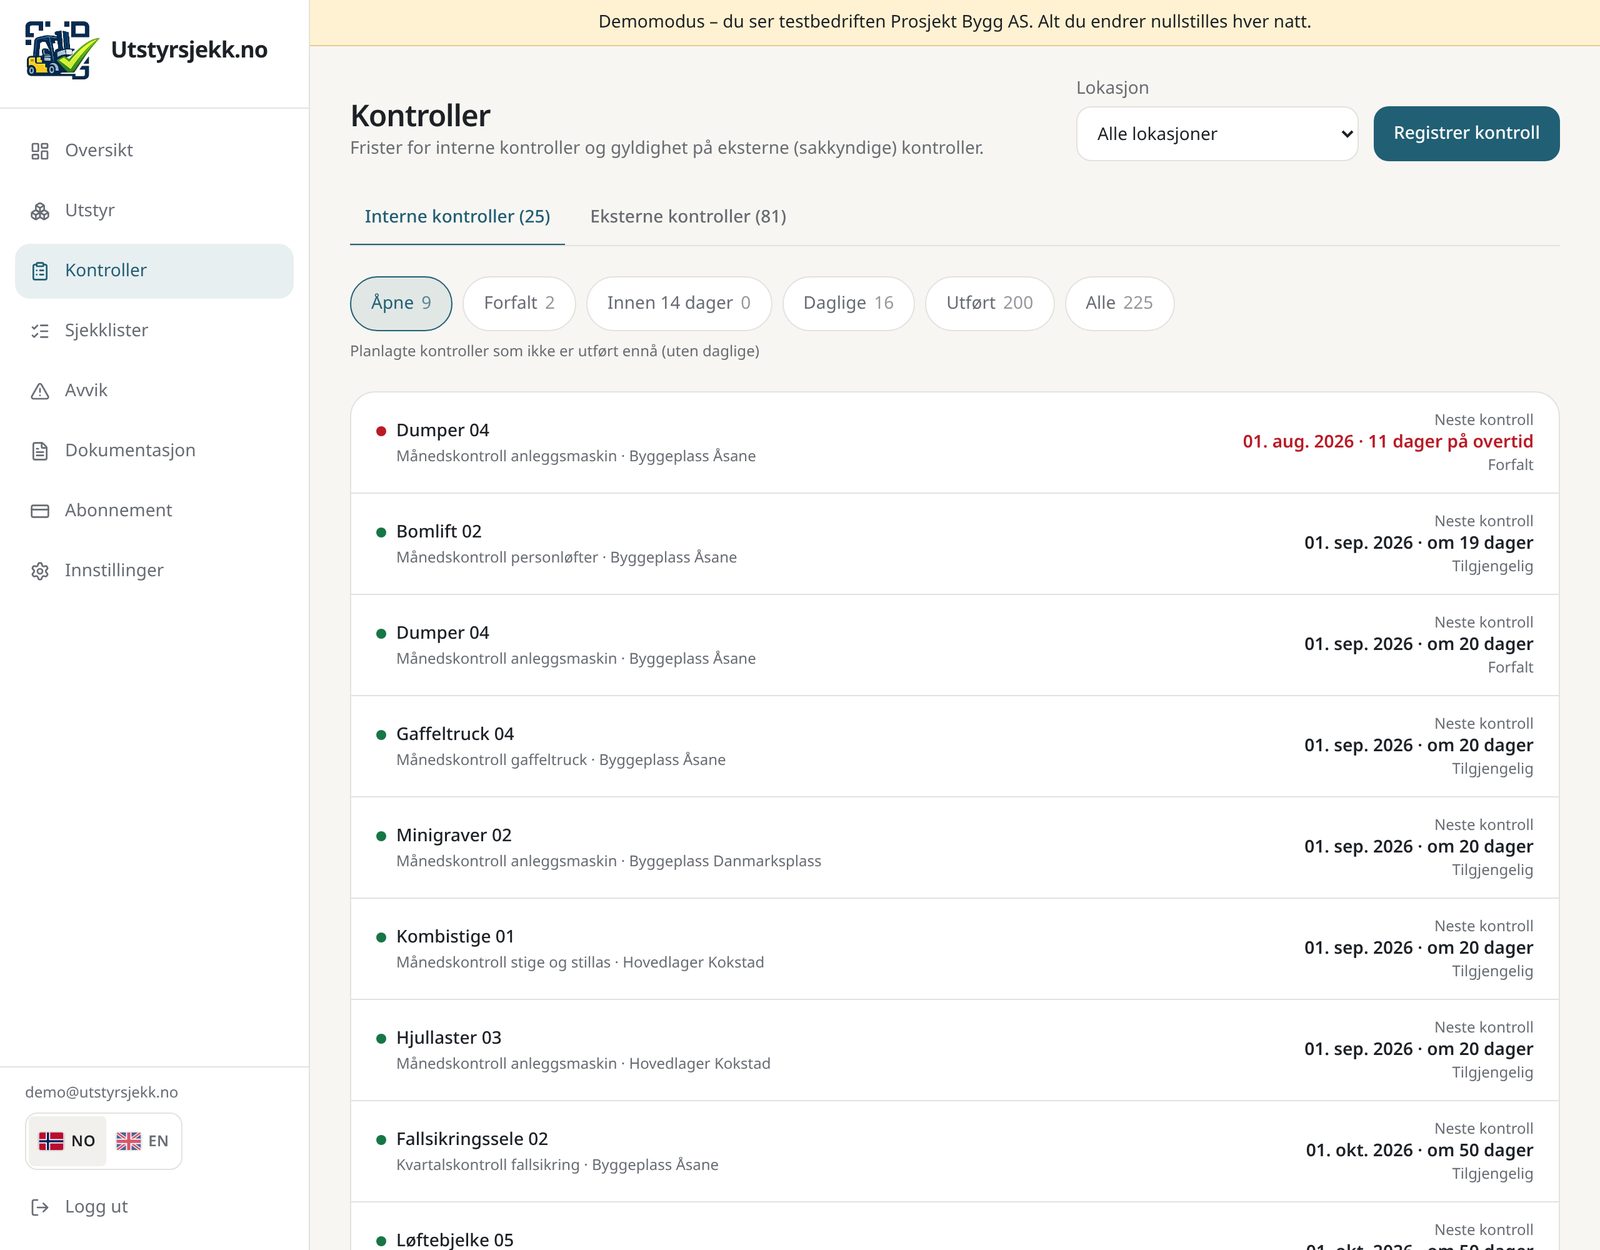Select the Innen 14 dager filter
Image resolution: width=1600 pixels, height=1250 pixels.
(x=679, y=303)
